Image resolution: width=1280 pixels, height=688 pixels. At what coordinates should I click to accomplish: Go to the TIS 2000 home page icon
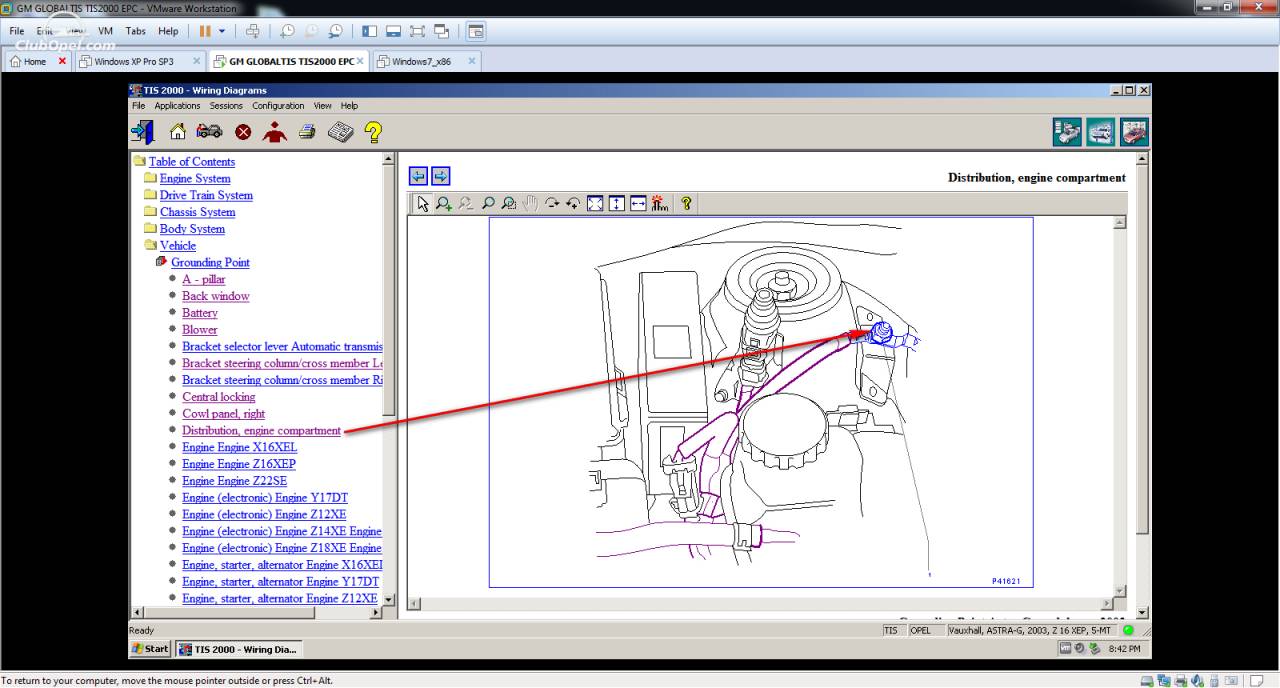pos(178,131)
